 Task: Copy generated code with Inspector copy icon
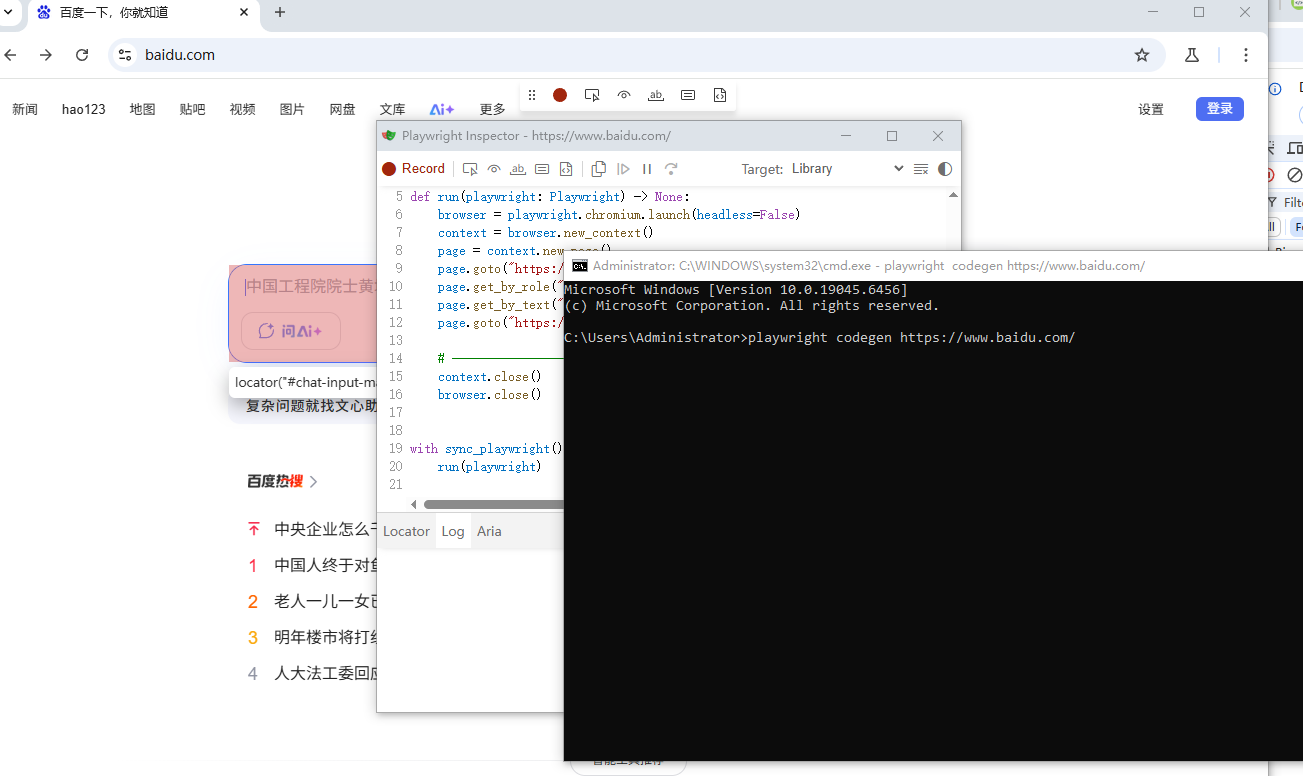(599, 169)
